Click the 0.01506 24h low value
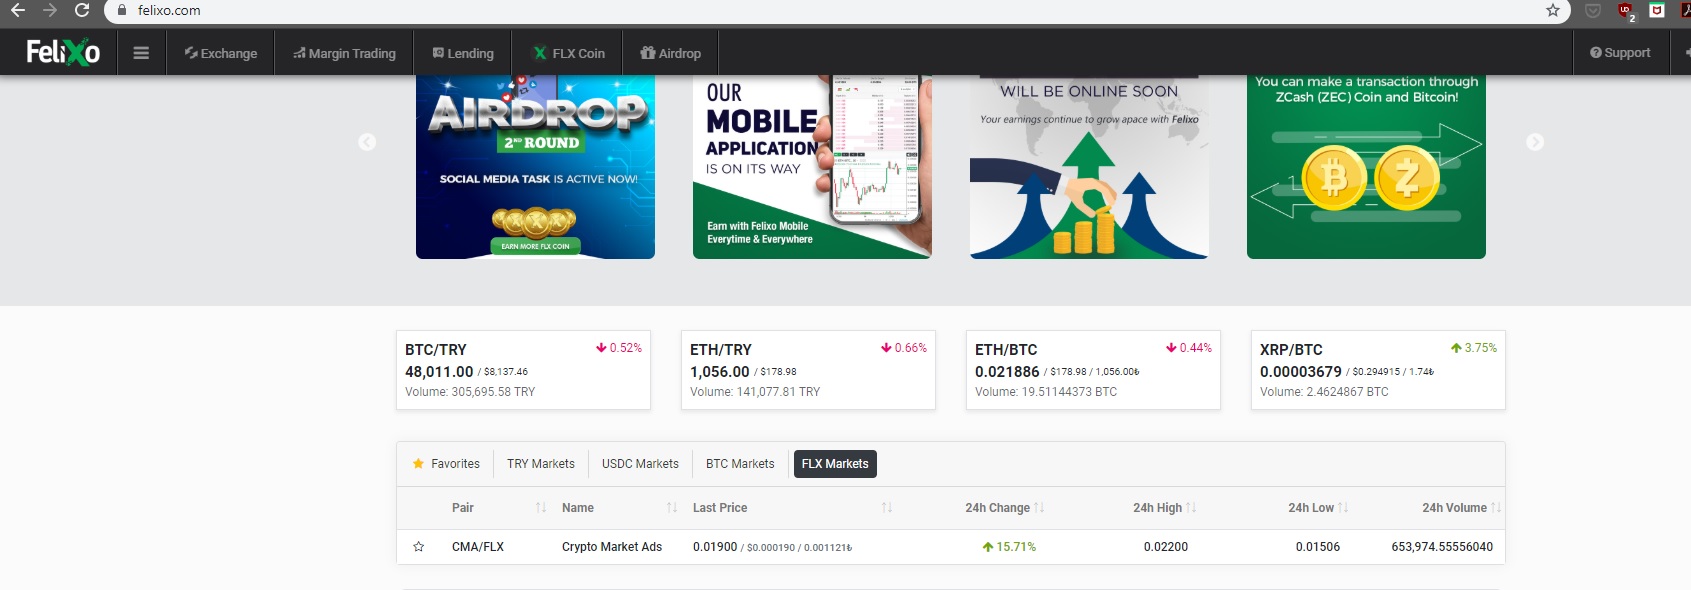 [x=1318, y=547]
